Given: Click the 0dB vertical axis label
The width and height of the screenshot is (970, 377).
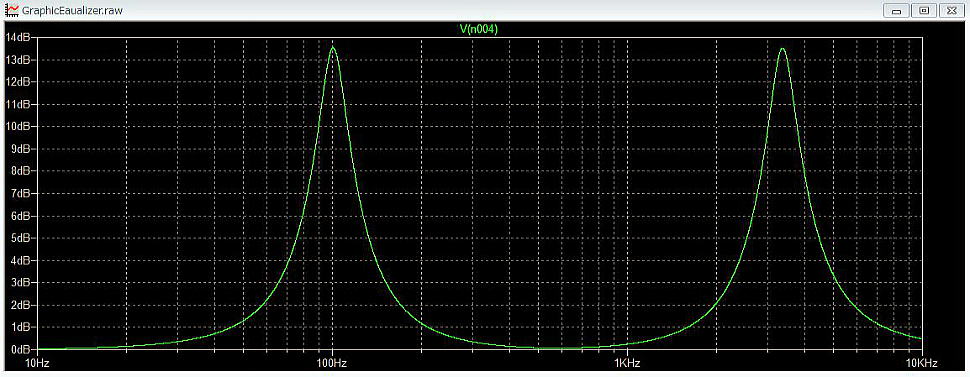Looking at the screenshot, I should click(x=20, y=350).
